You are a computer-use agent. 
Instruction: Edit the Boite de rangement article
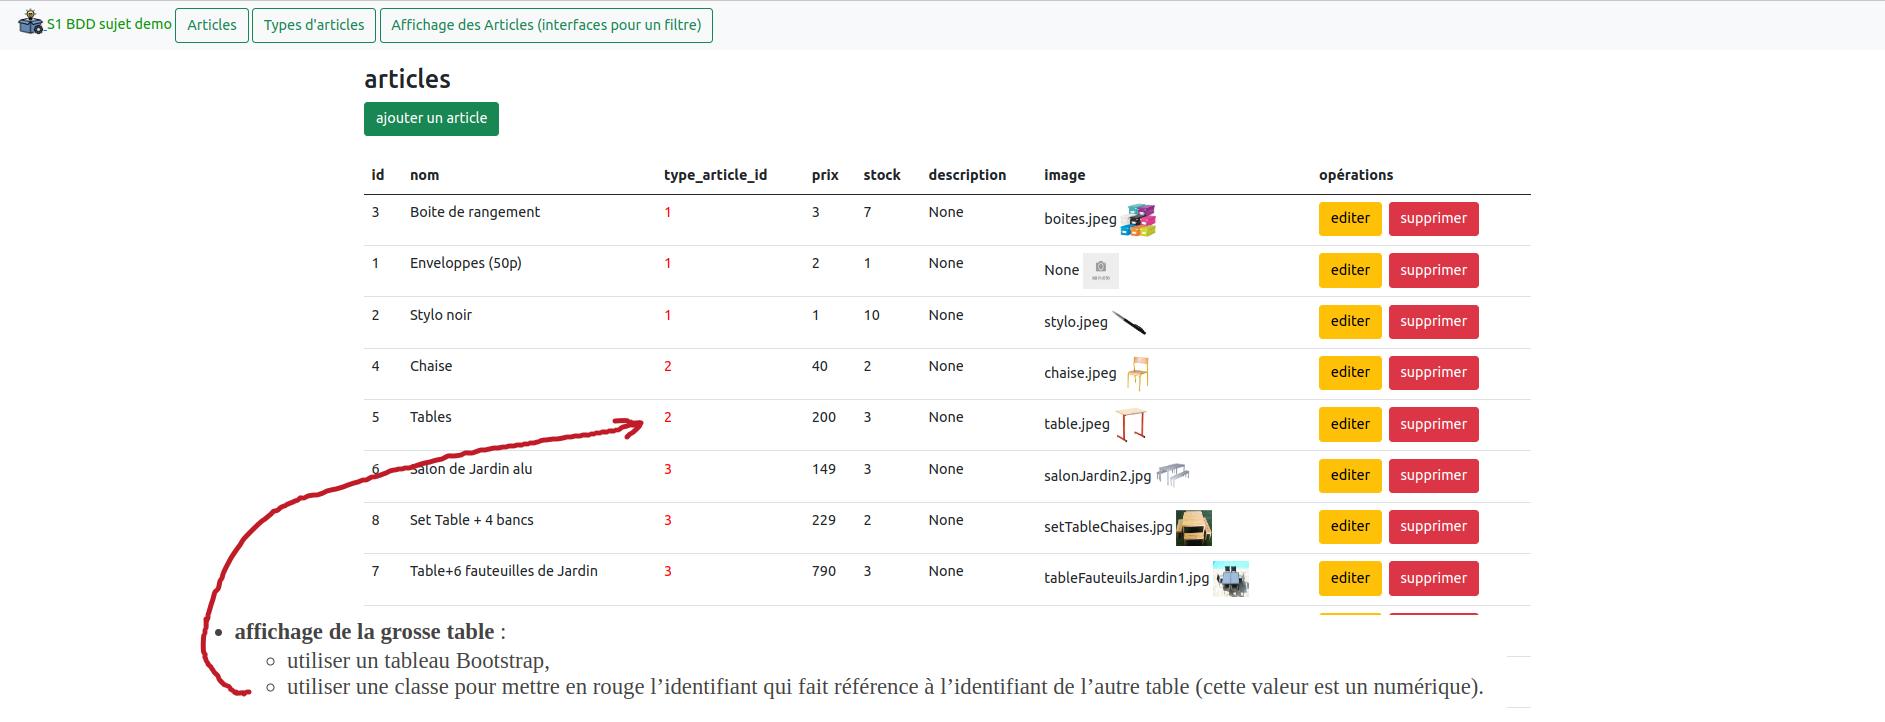tap(1349, 219)
